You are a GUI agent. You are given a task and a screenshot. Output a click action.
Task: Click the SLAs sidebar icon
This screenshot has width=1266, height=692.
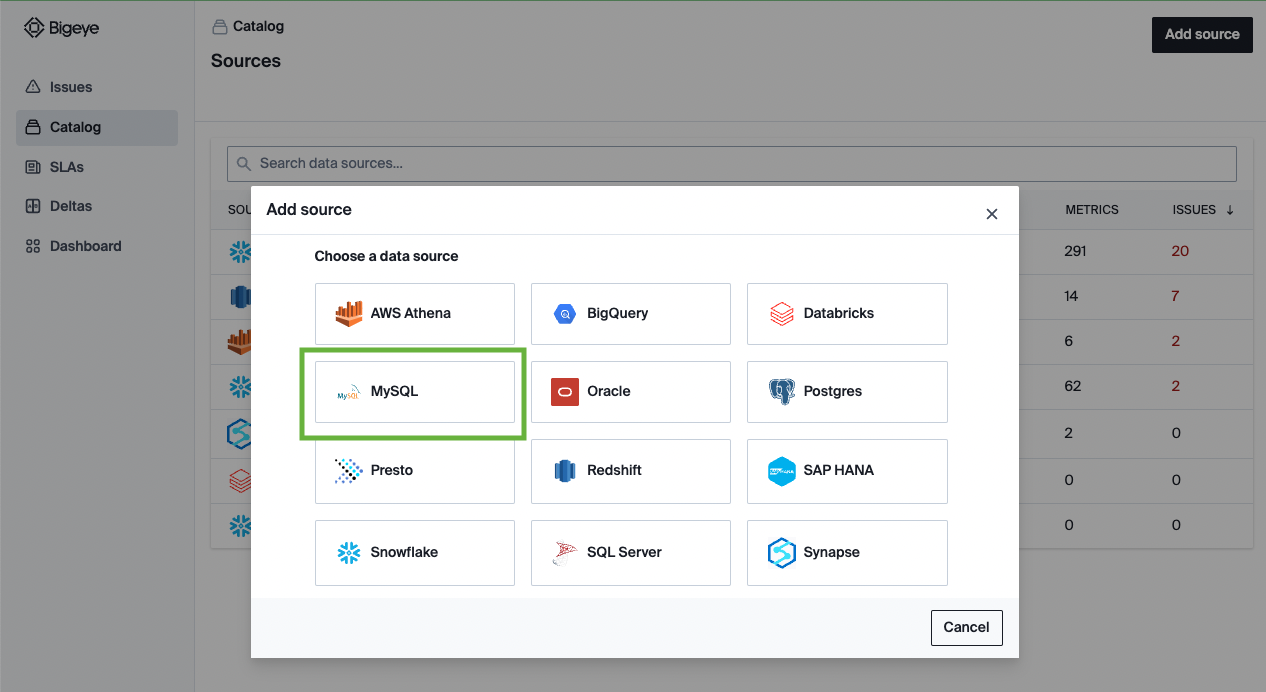click(x=33, y=167)
